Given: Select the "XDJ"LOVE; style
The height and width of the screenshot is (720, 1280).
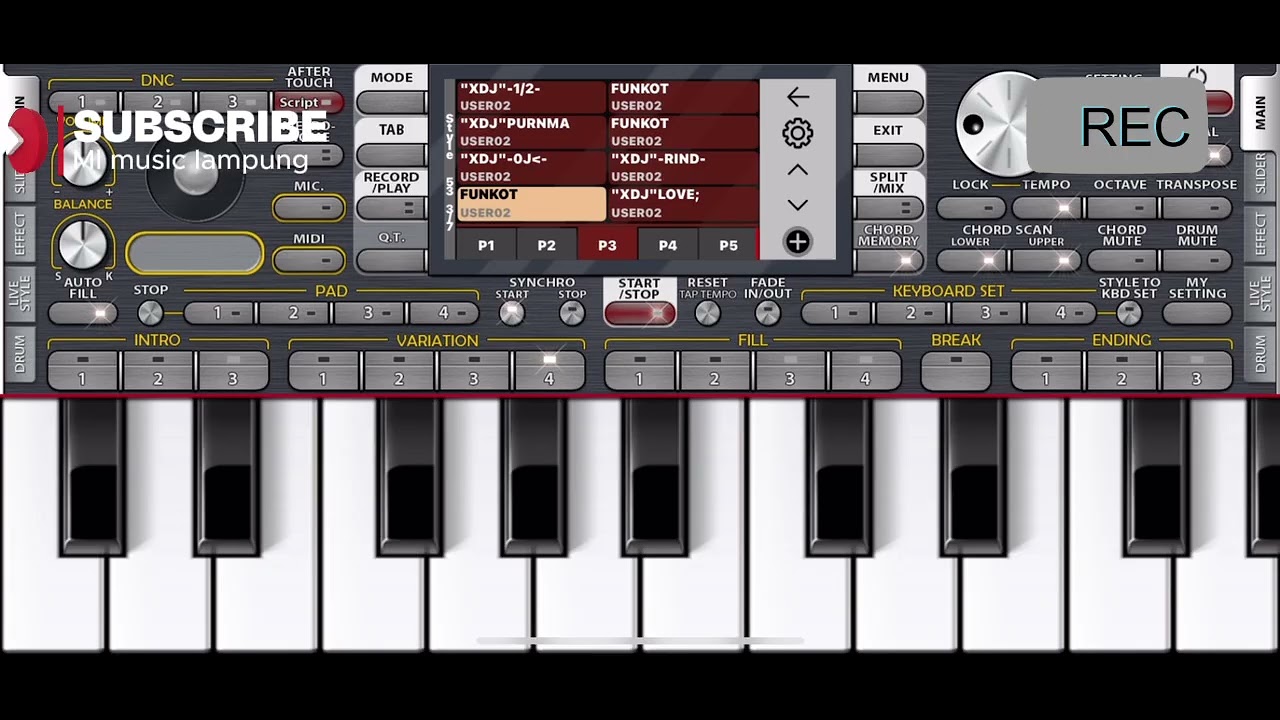Looking at the screenshot, I should 683,203.
